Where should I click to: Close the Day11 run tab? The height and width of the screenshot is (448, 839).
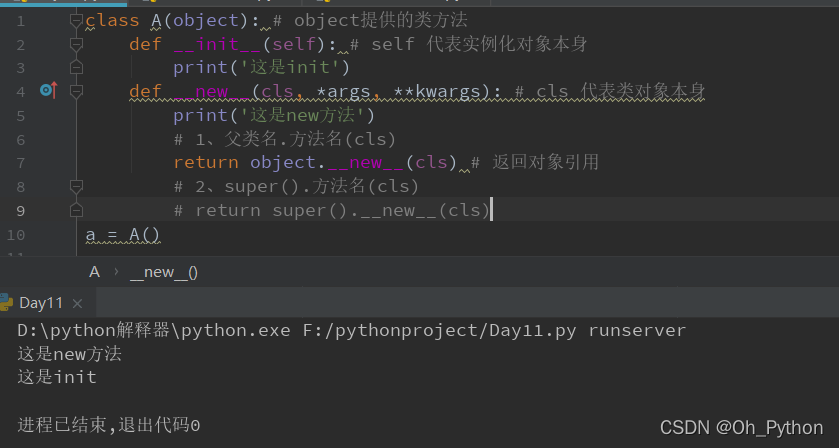77,303
